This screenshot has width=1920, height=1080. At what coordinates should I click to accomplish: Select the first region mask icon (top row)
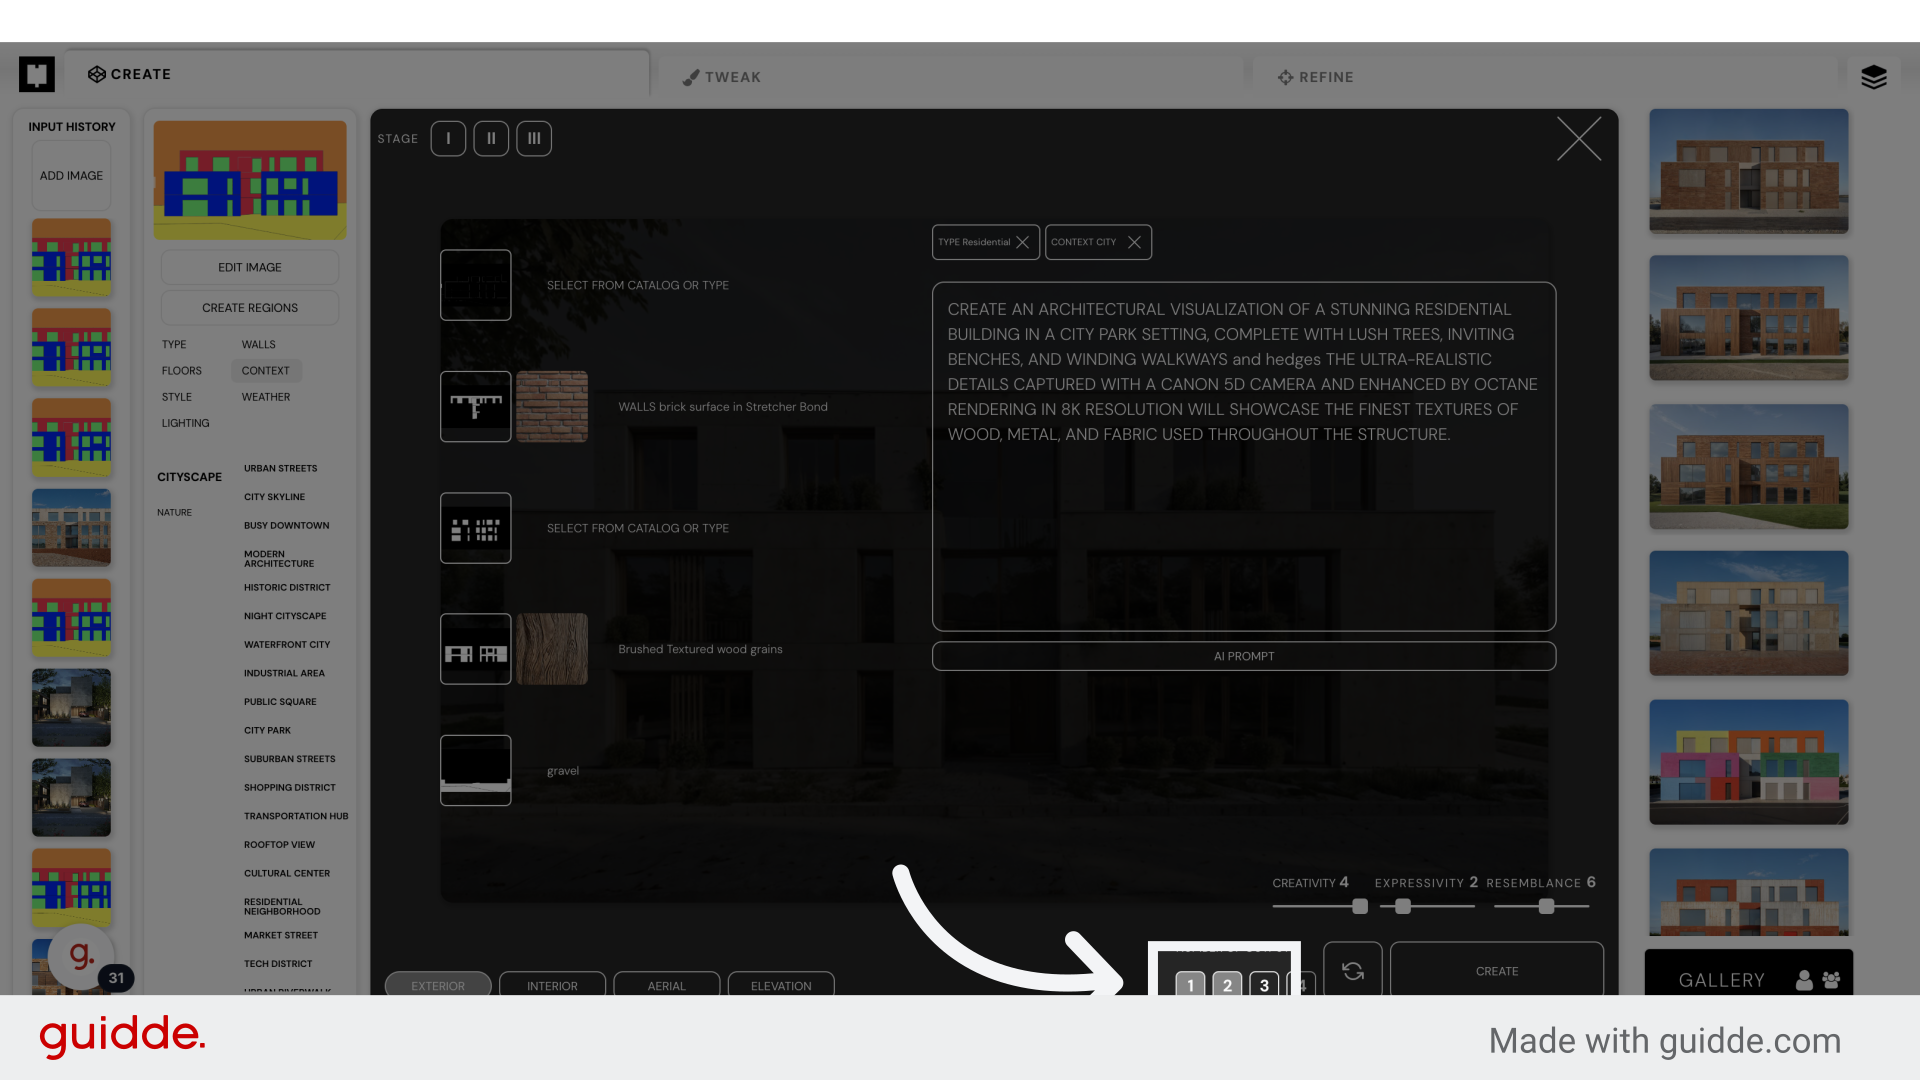pos(476,285)
